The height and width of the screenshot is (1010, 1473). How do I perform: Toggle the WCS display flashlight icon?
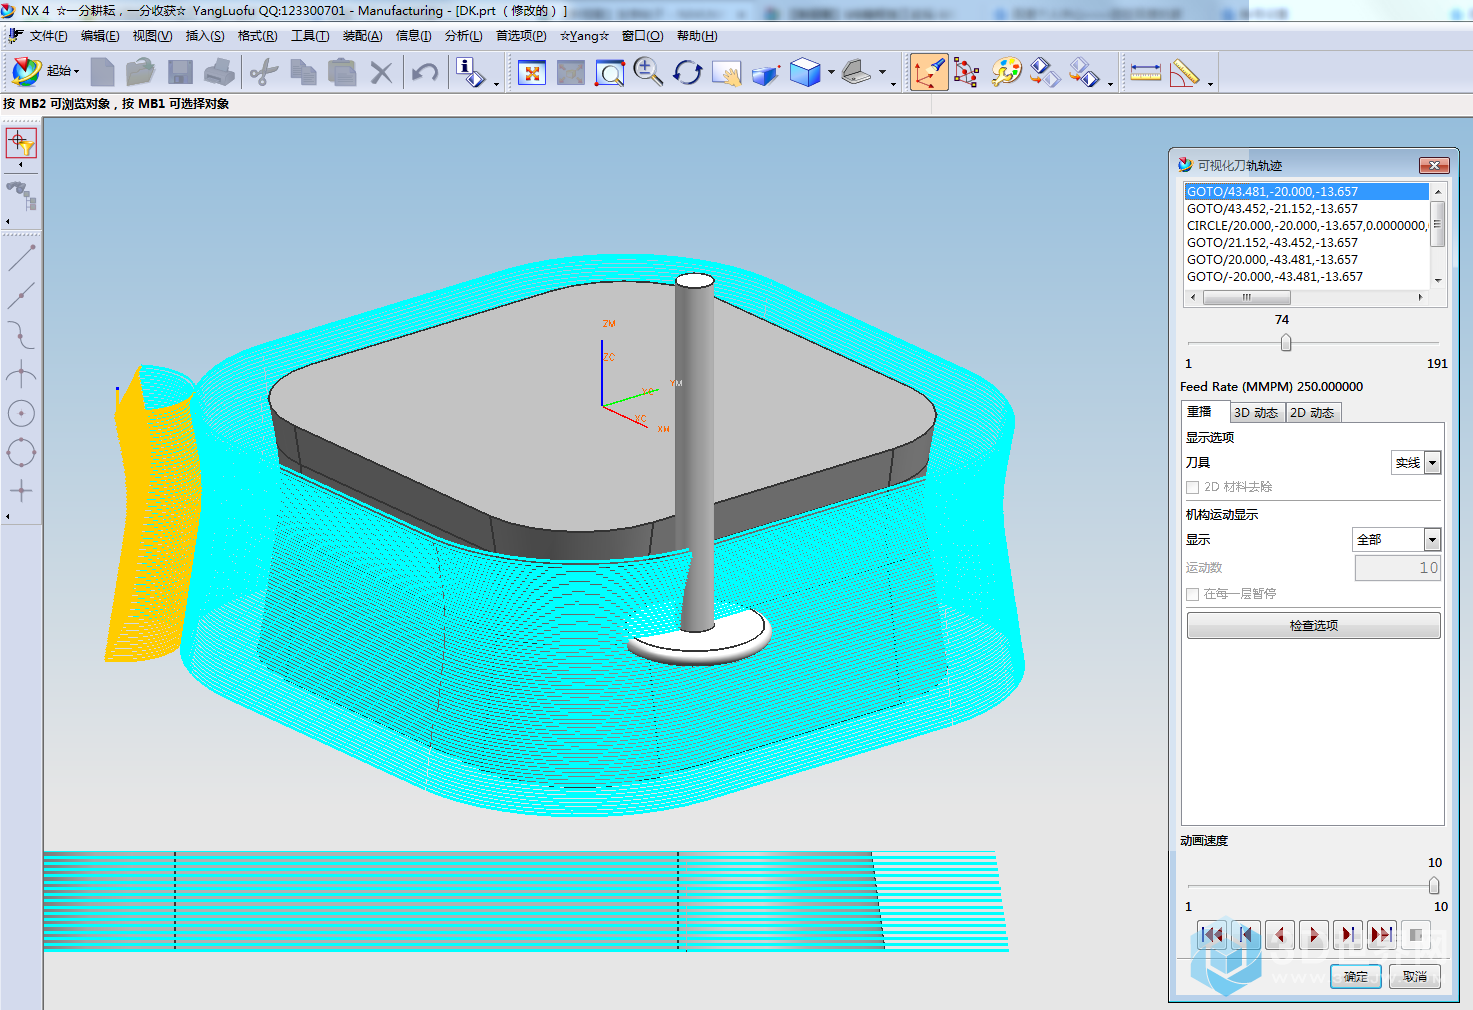(929, 72)
